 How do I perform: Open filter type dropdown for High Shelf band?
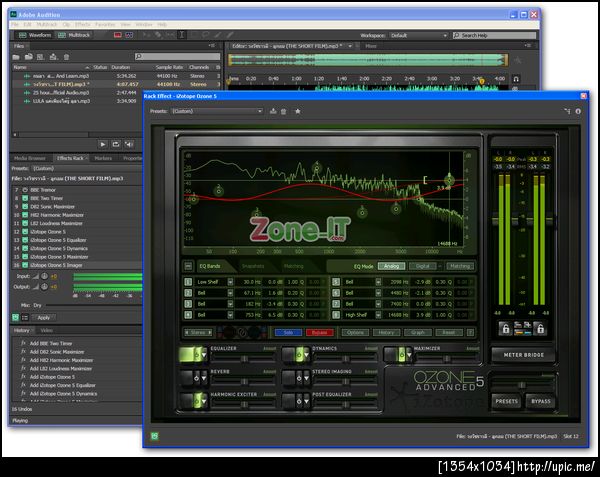(x=378, y=315)
